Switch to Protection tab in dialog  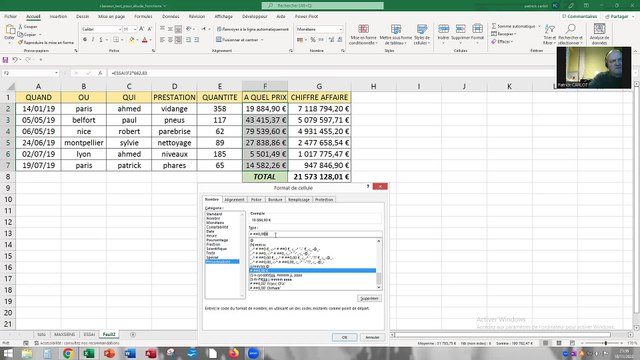point(324,200)
